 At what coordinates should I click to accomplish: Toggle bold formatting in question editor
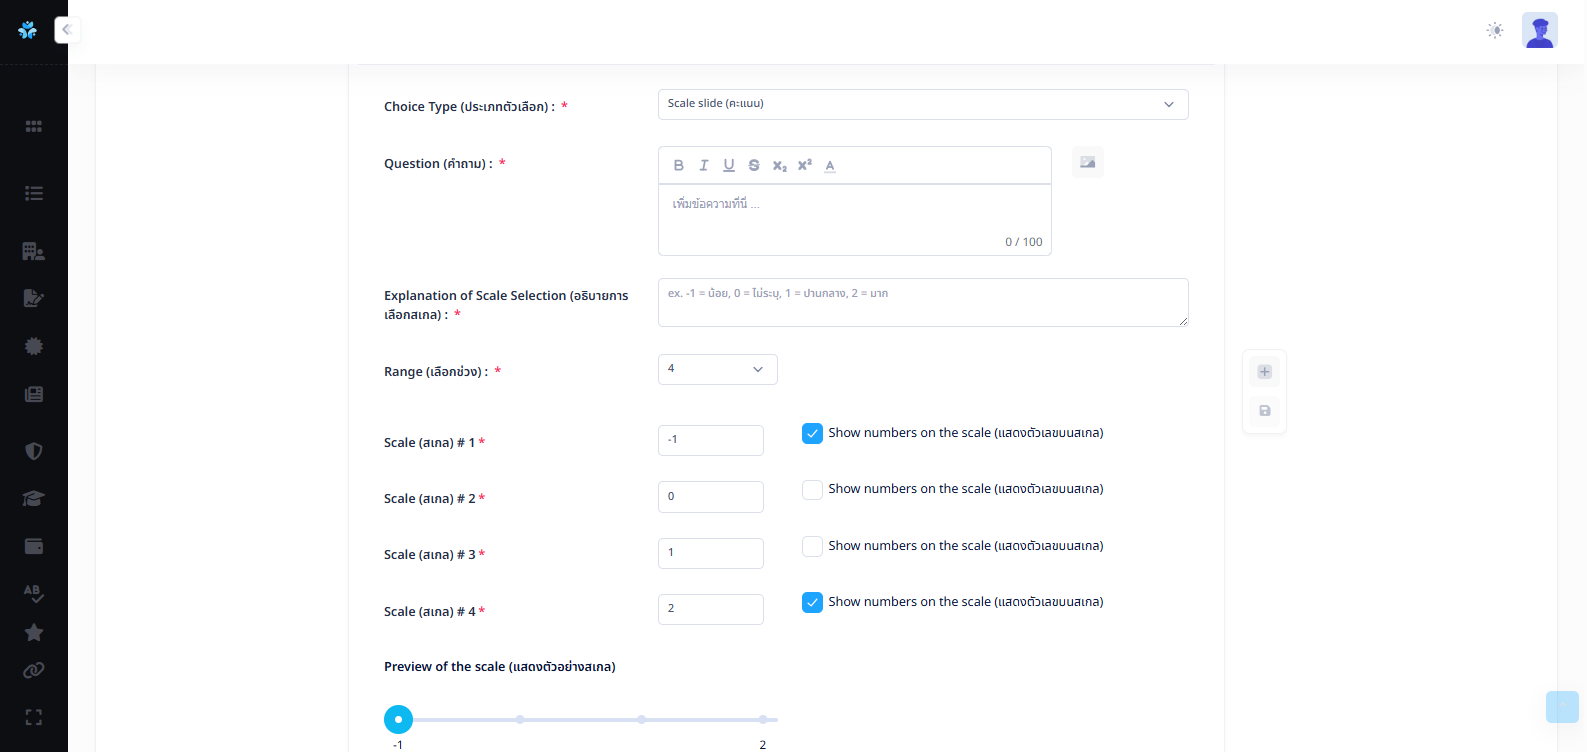[679, 165]
